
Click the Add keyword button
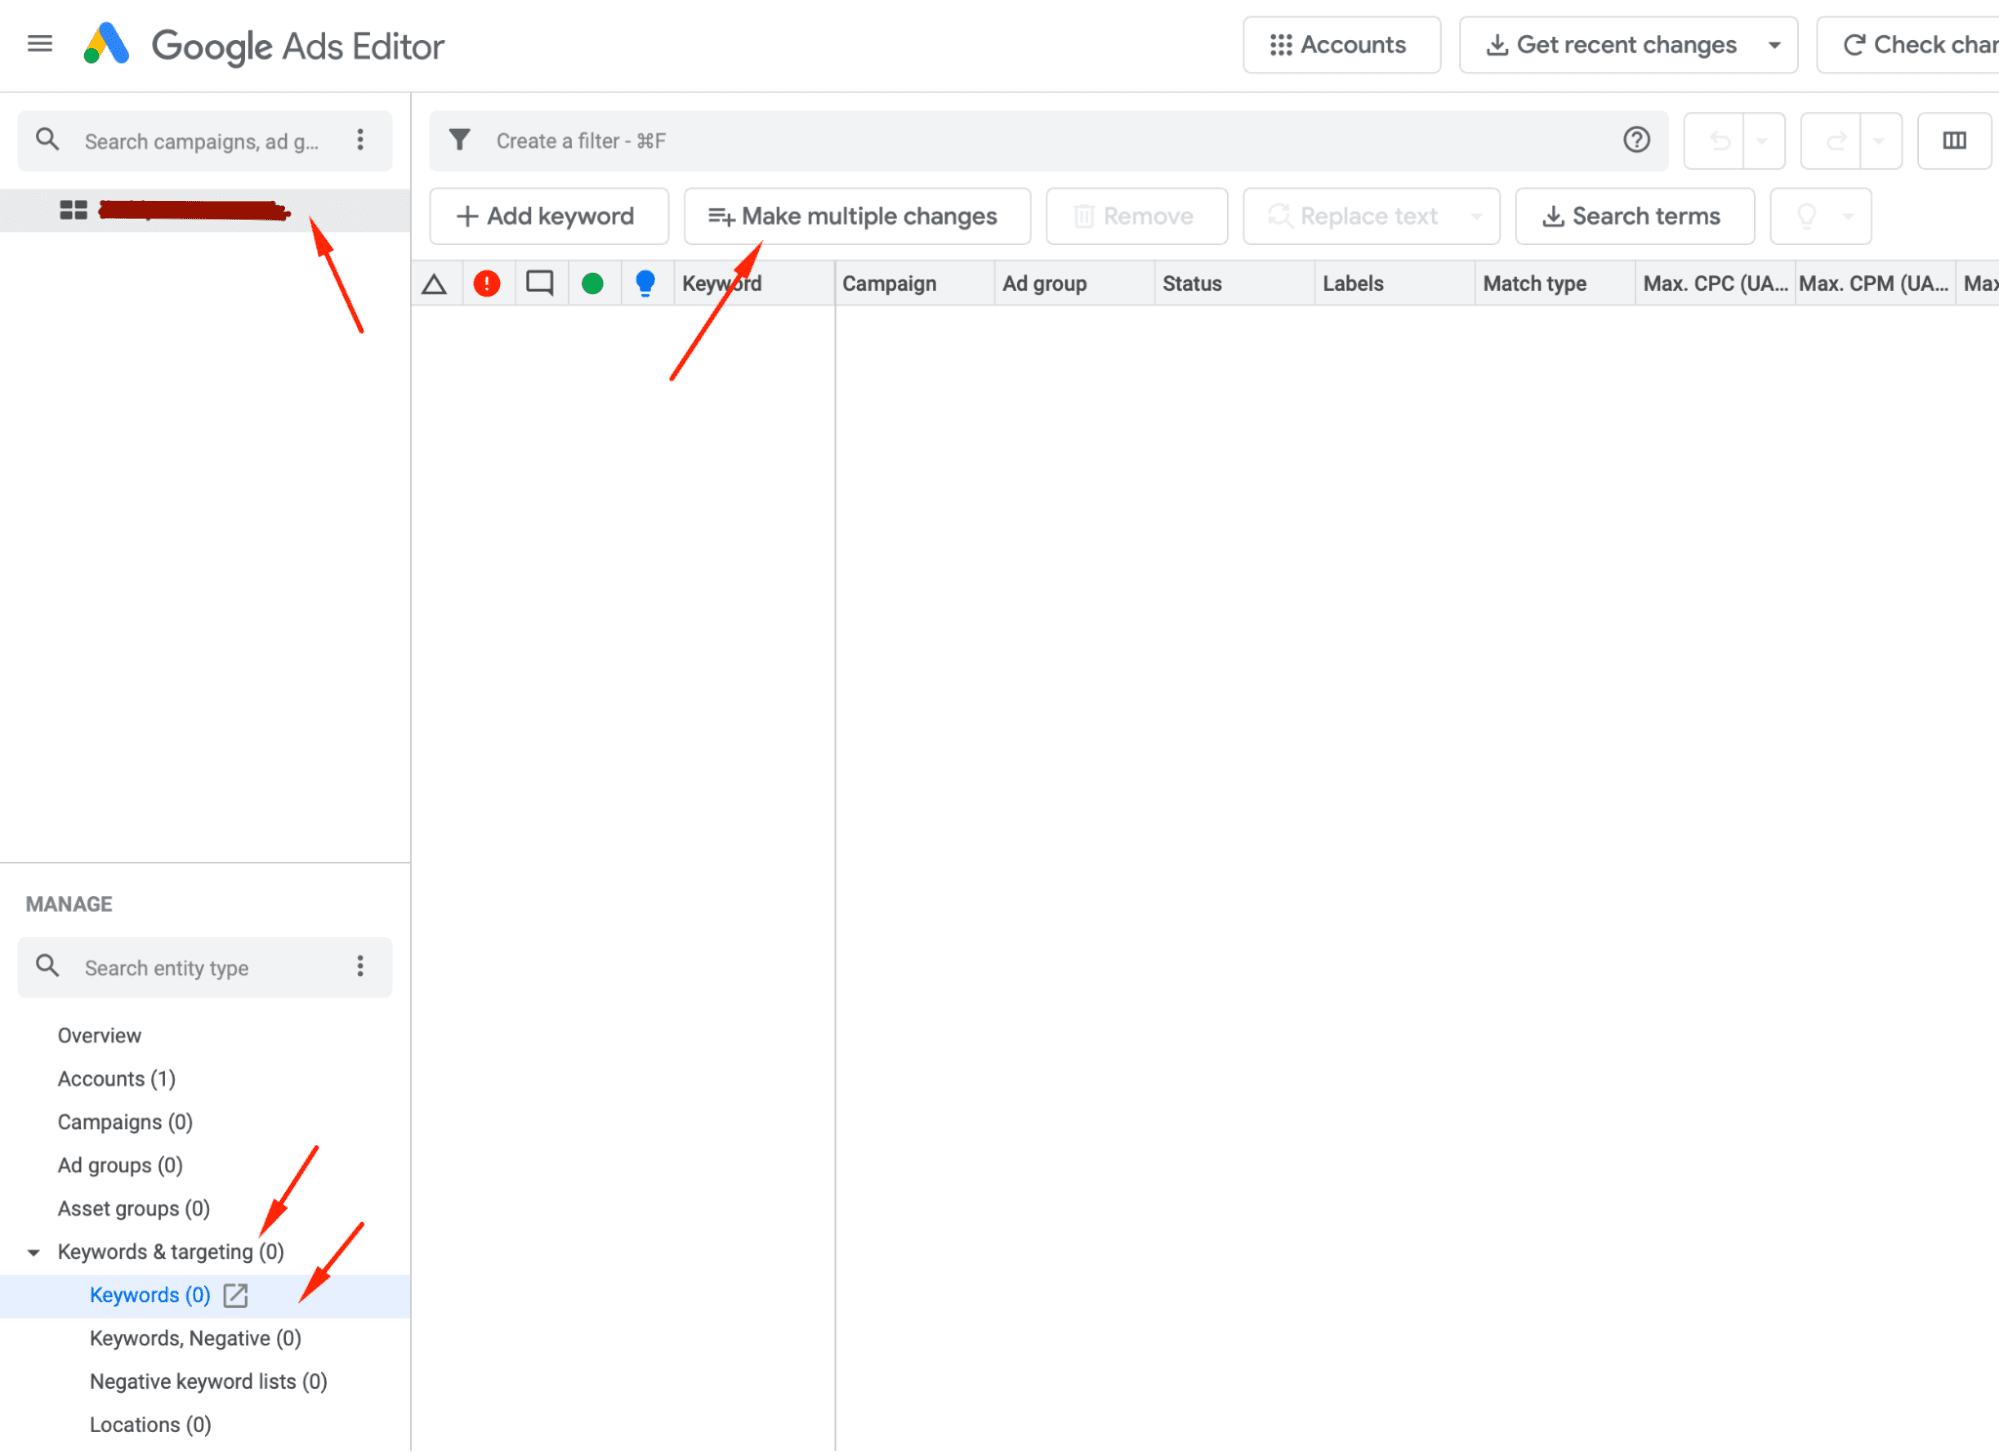(x=548, y=216)
